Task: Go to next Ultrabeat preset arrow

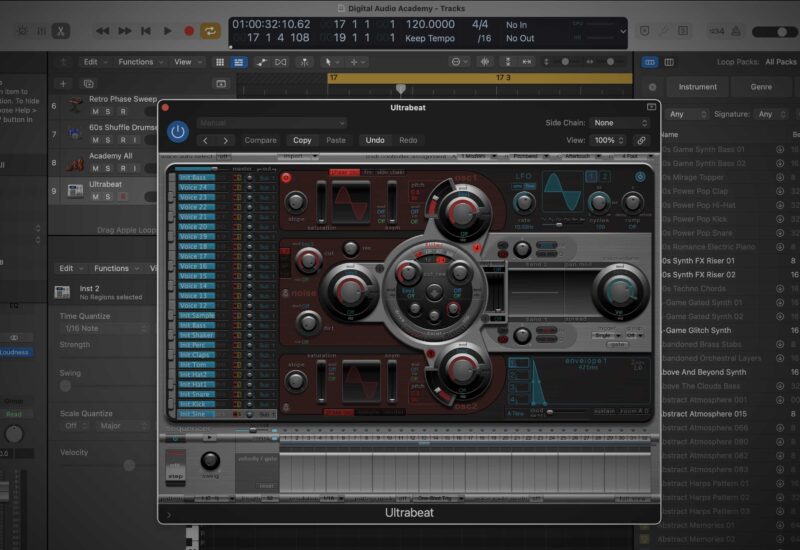Action: click(x=226, y=140)
